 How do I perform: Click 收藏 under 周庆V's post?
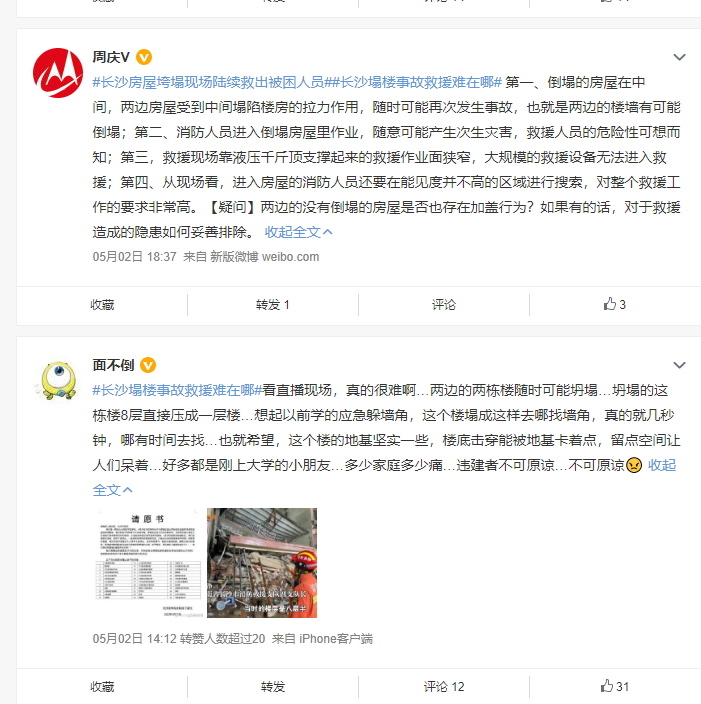point(102,305)
